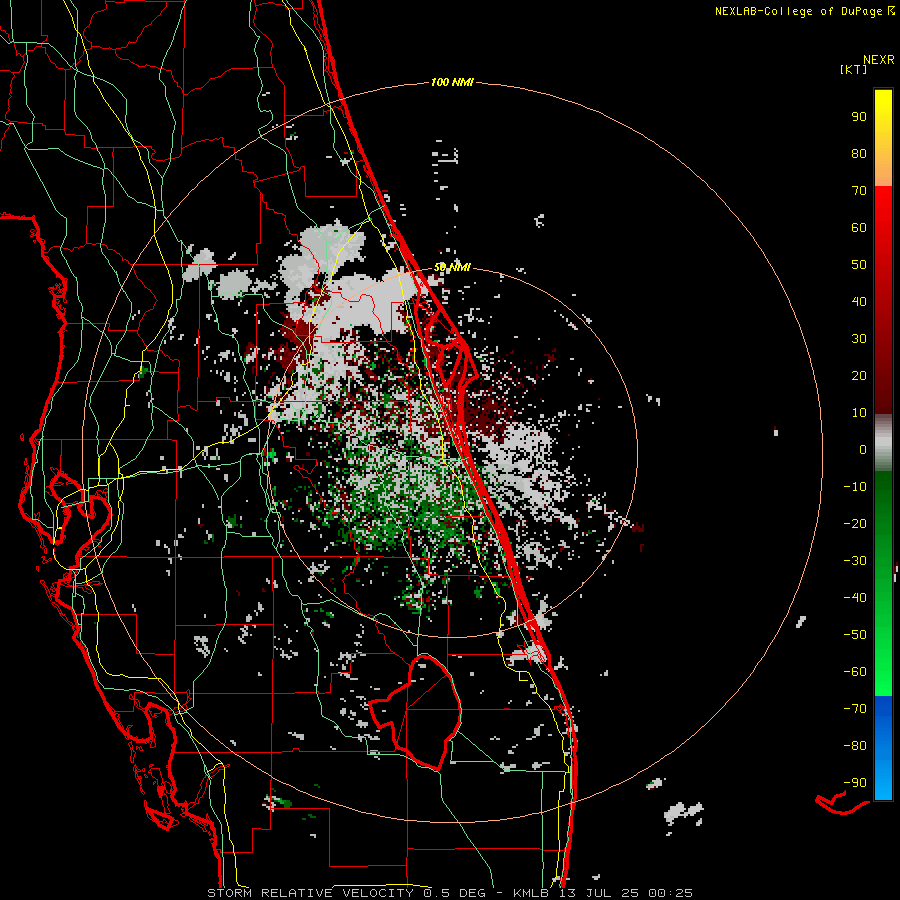Click the [KT] units label
Screen dimensions: 900x900
pyautogui.click(x=853, y=69)
